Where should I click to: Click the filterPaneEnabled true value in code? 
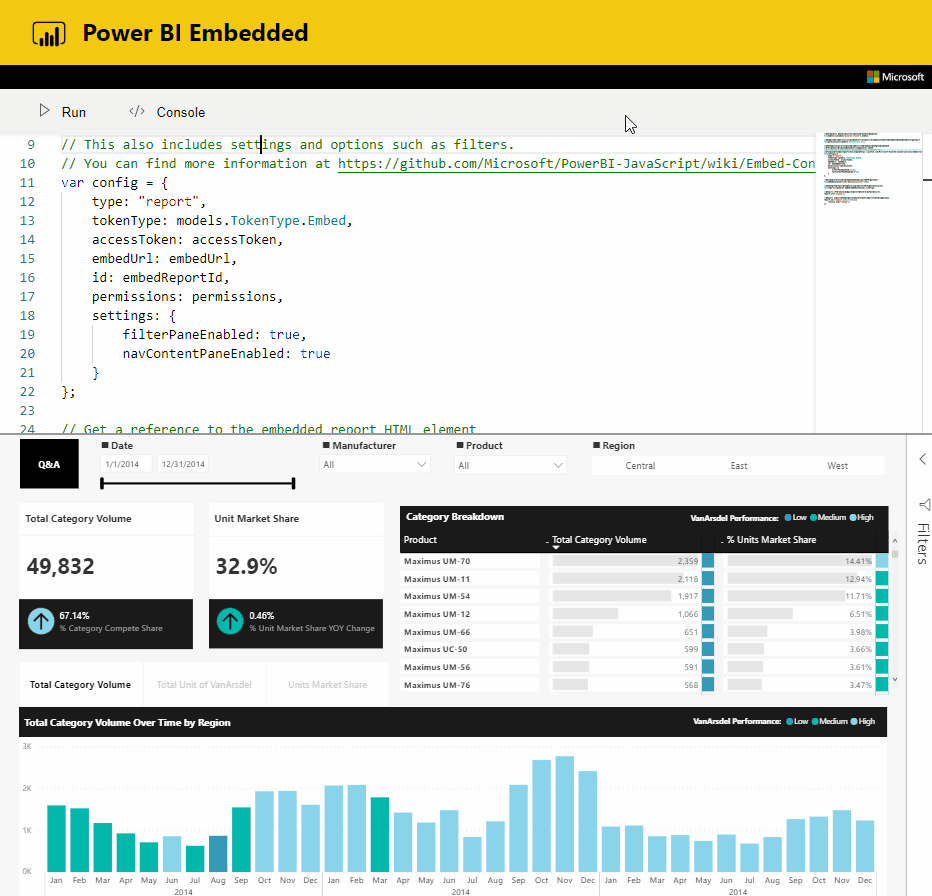[284, 335]
